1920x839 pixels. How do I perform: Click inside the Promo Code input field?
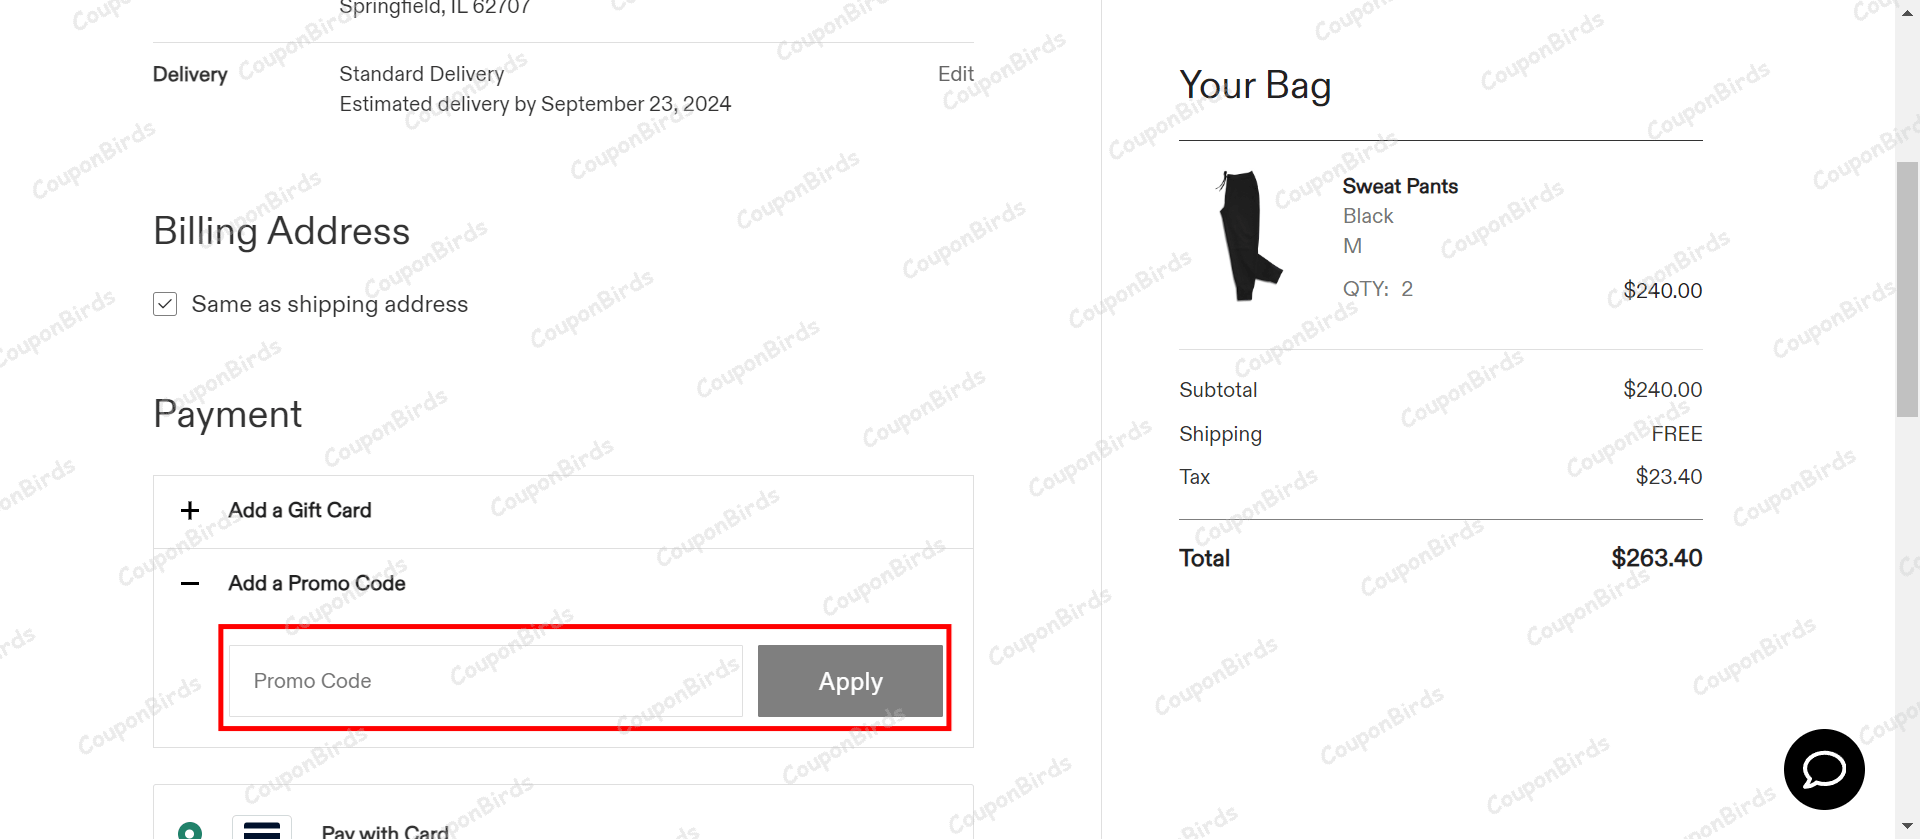click(485, 681)
